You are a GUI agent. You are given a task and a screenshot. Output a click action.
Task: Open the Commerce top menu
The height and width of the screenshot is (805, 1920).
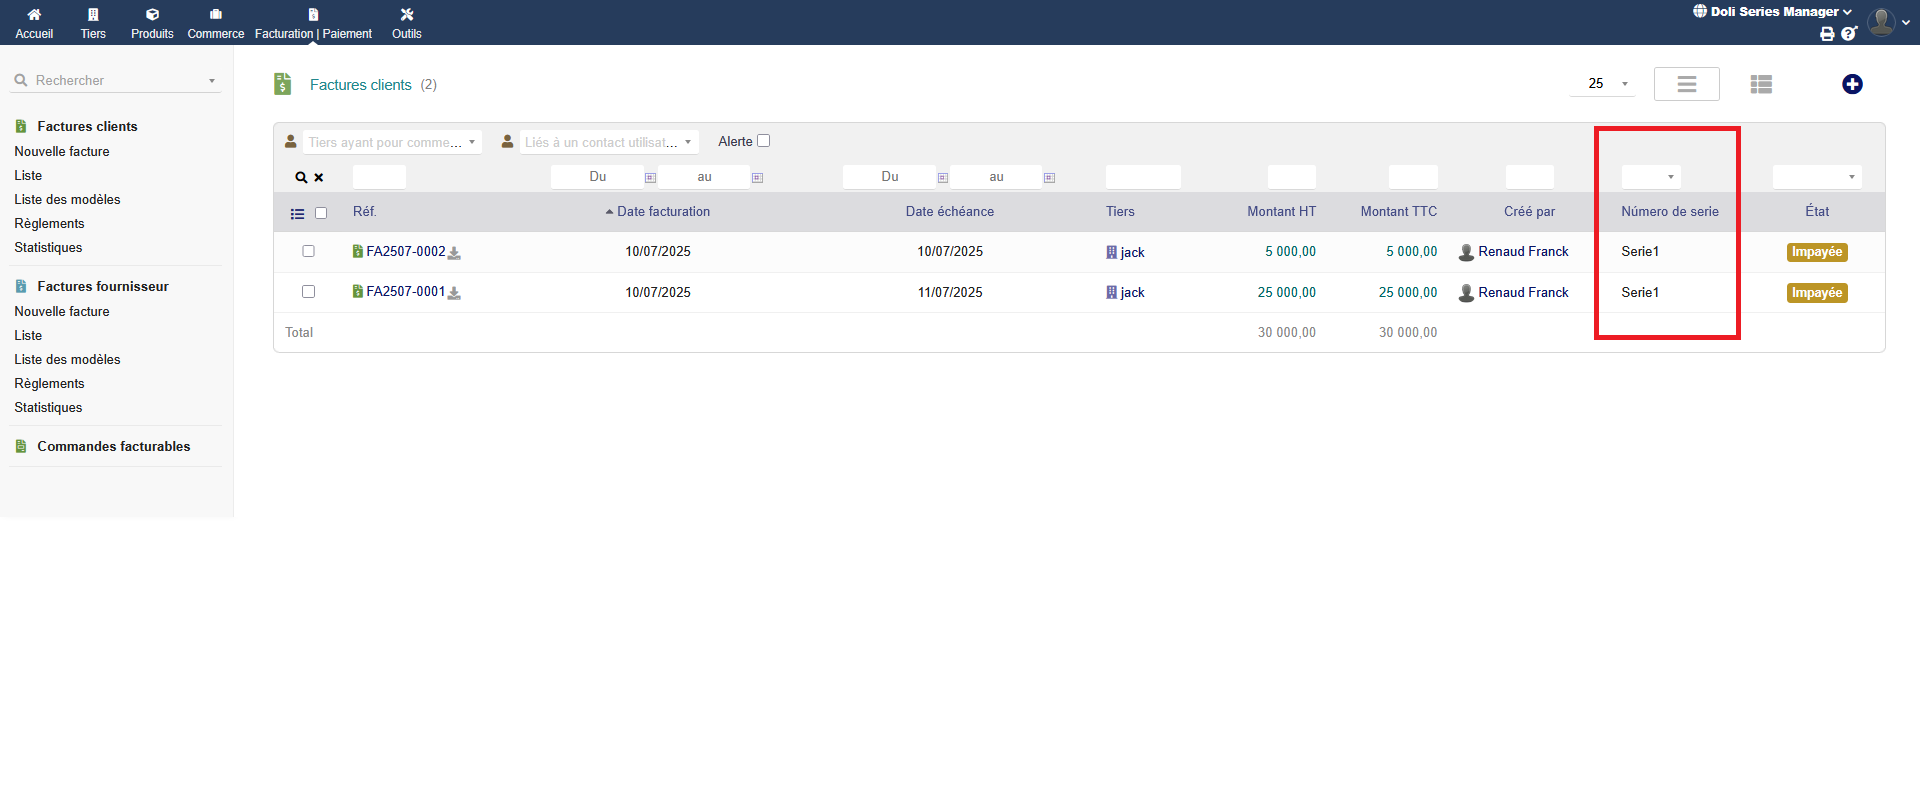click(x=216, y=23)
